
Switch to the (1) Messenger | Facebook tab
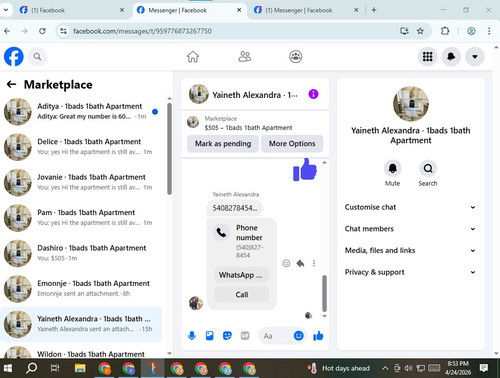coord(305,10)
